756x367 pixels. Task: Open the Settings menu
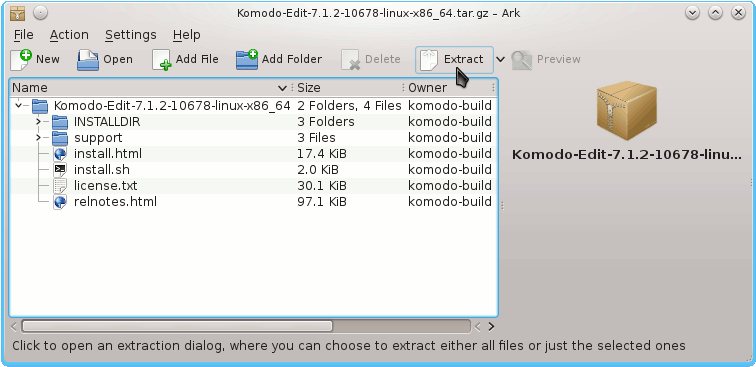click(131, 35)
